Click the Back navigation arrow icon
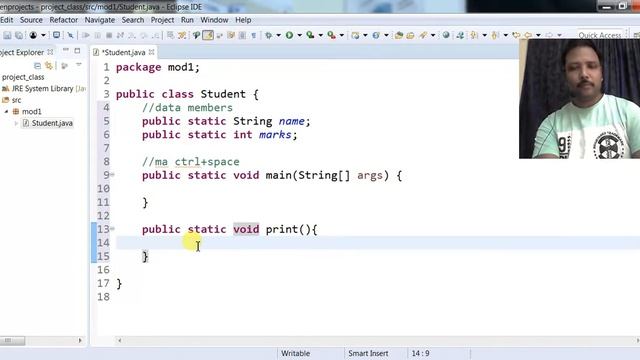This screenshot has height=360, width=640. pos(528,36)
